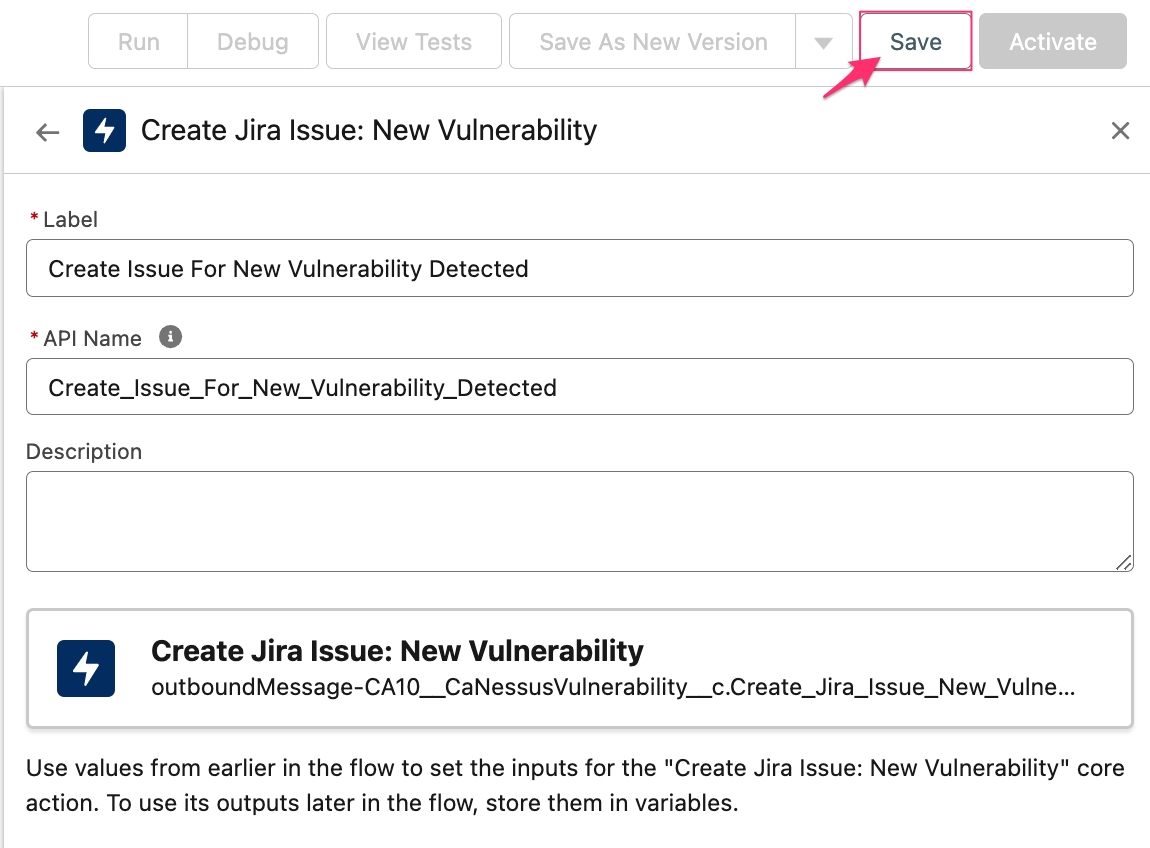Click the Action lightning bolt icon beside flow title
Image resolution: width=1150 pixels, height=848 pixels.
click(x=105, y=130)
